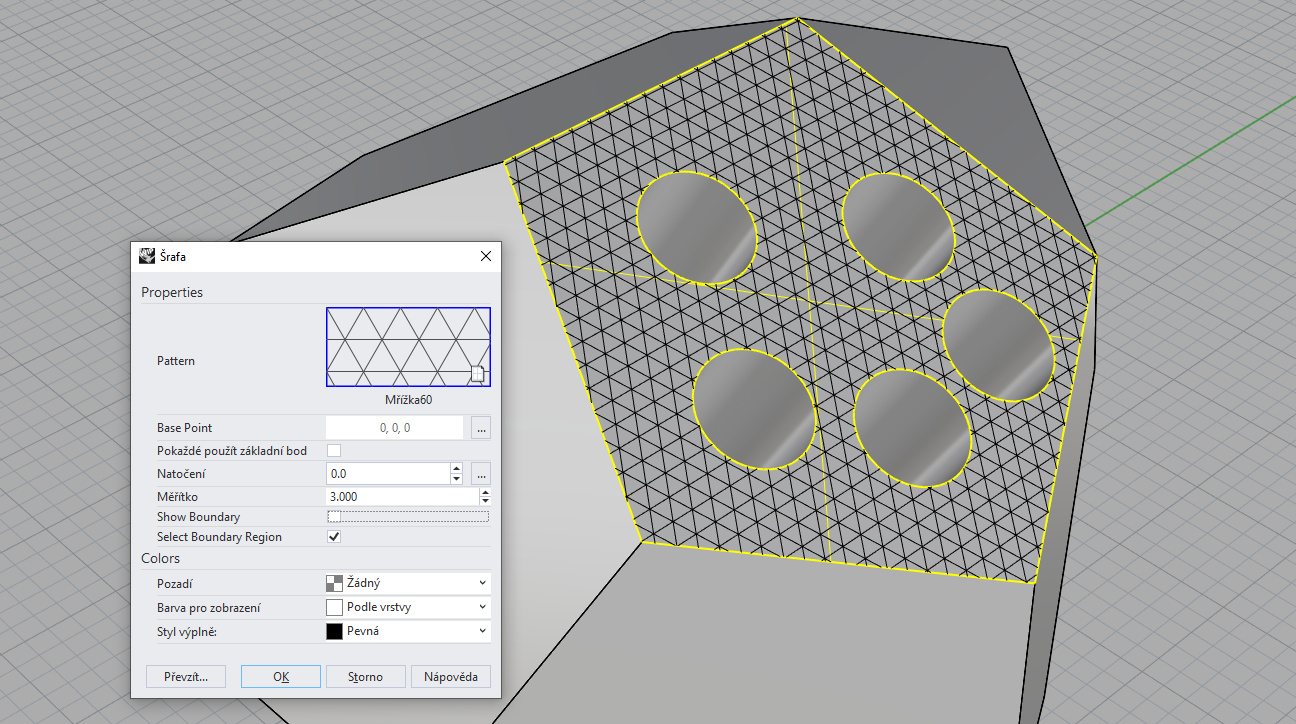The width and height of the screenshot is (1296, 724).
Task: Click the black swatch in Styl výplně
Action: [x=334, y=631]
